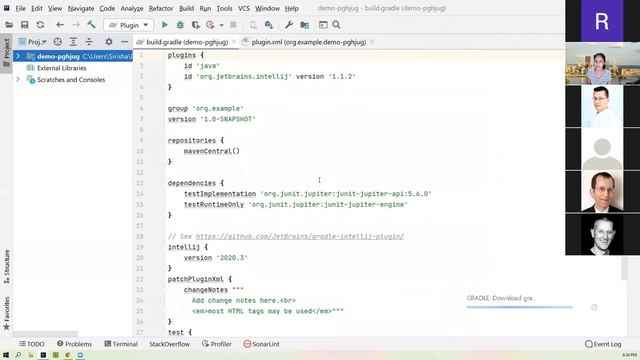This screenshot has width=640, height=360.
Task: Navigate Forward using the right arrow icon
Action: [x=76, y=25]
